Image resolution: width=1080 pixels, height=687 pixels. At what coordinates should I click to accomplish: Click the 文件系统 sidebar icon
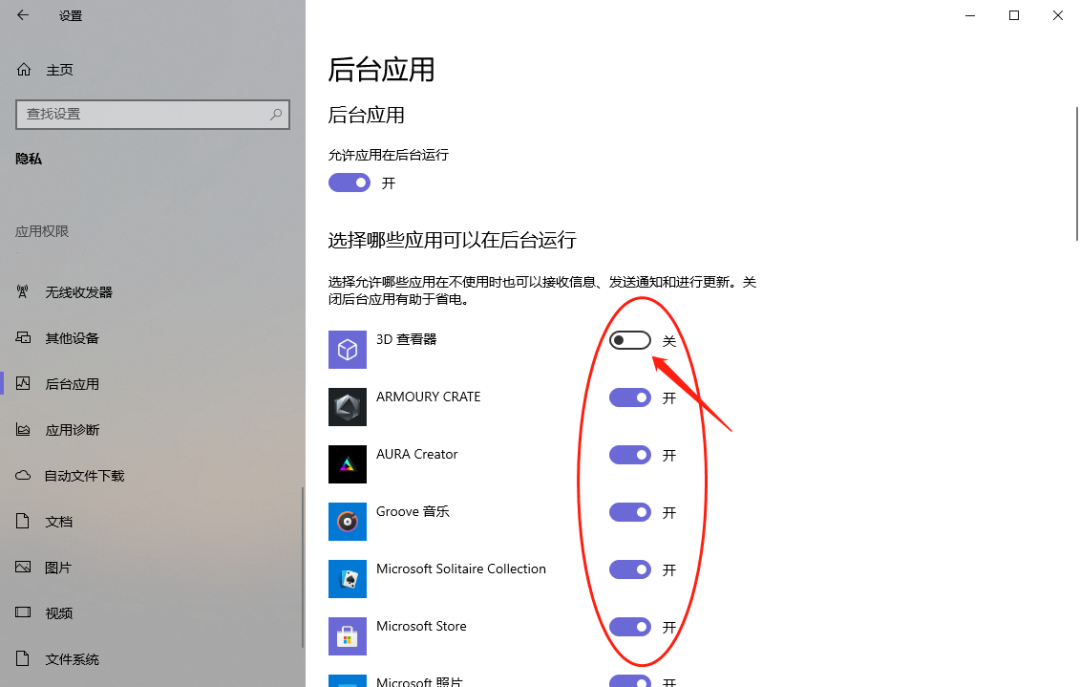tap(23, 659)
